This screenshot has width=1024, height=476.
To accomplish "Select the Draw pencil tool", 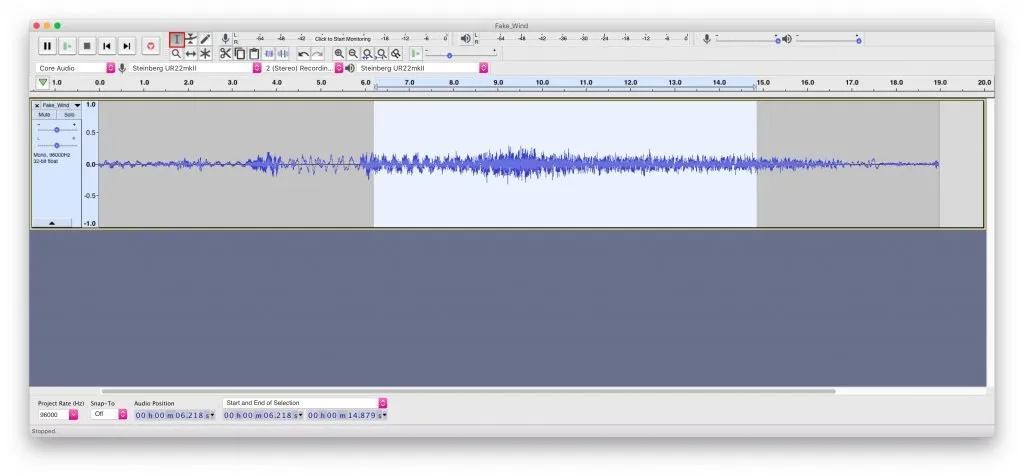I will pyautogui.click(x=205, y=40).
